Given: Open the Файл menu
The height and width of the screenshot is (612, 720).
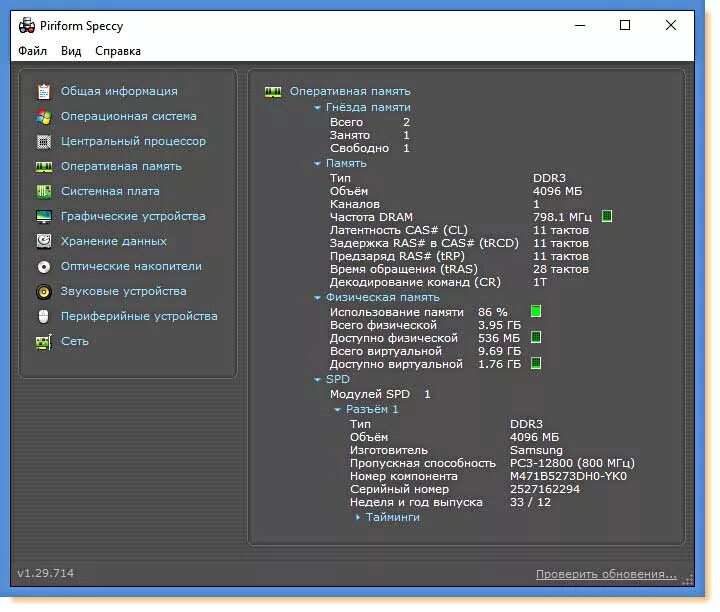Looking at the screenshot, I should (x=32, y=51).
